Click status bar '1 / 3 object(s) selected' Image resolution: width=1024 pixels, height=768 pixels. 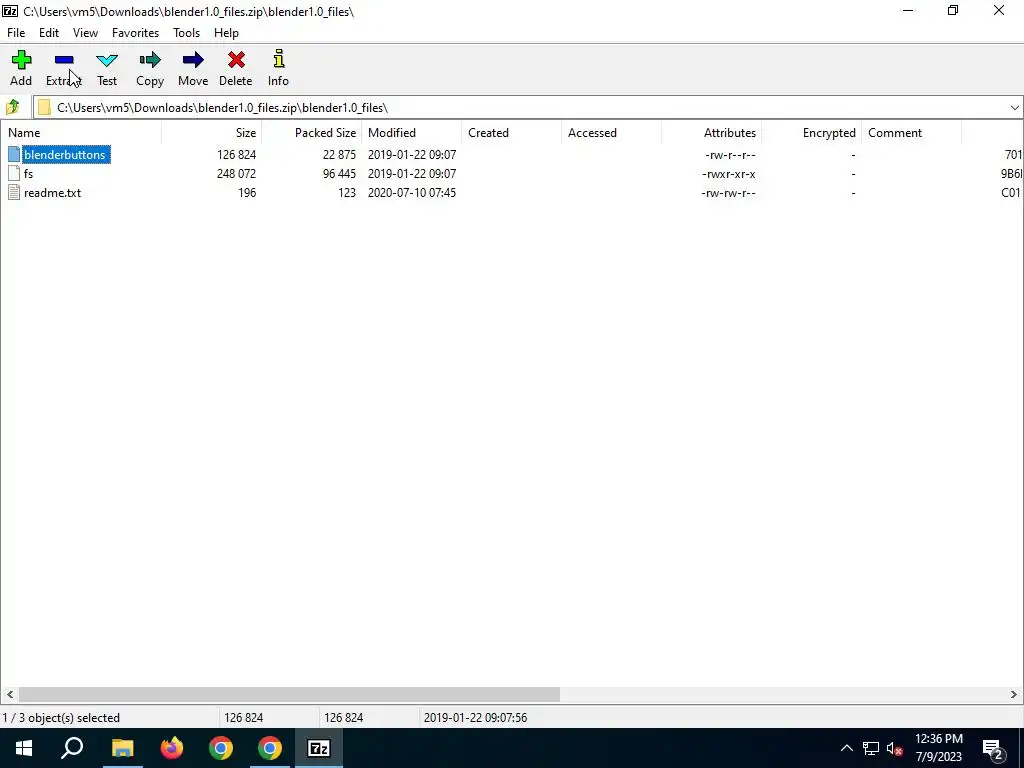coord(61,718)
